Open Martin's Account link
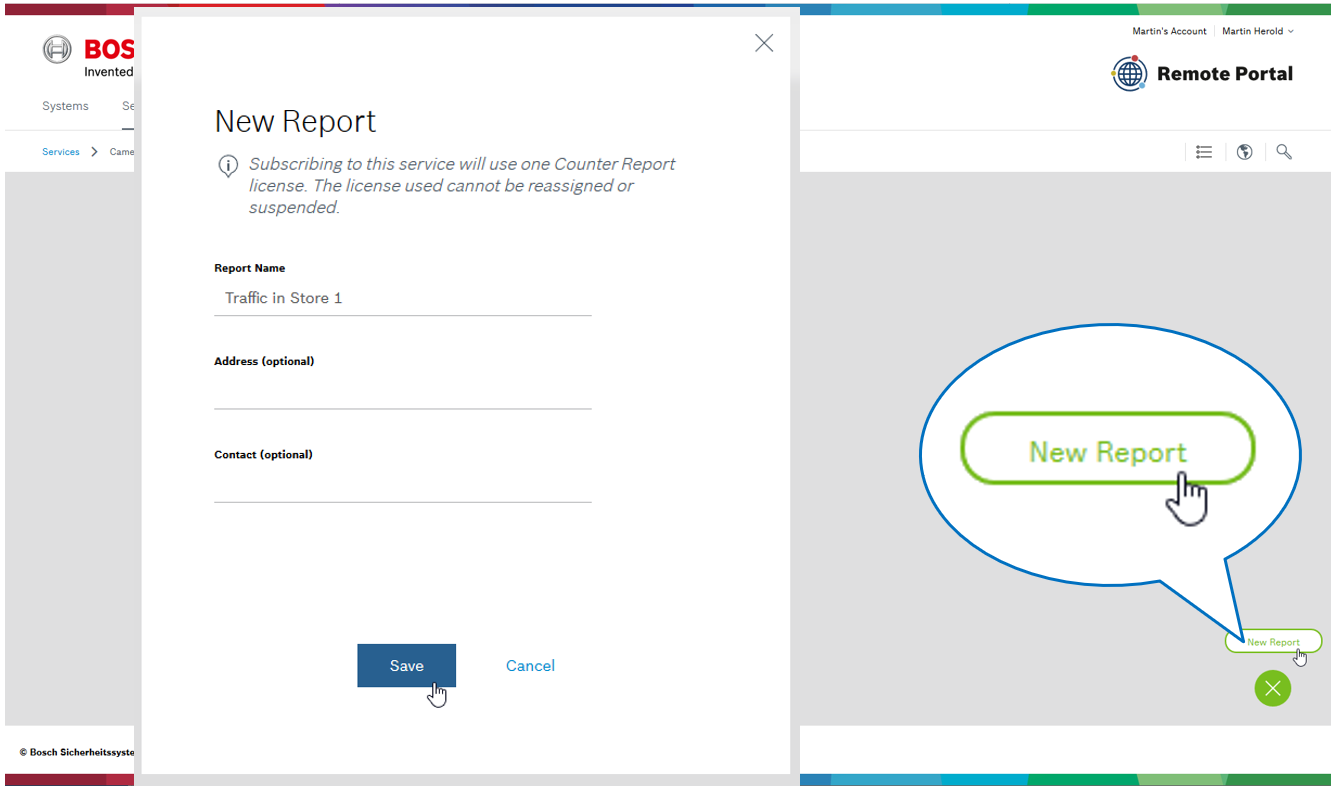This screenshot has width=1335, height=791. (x=1169, y=31)
